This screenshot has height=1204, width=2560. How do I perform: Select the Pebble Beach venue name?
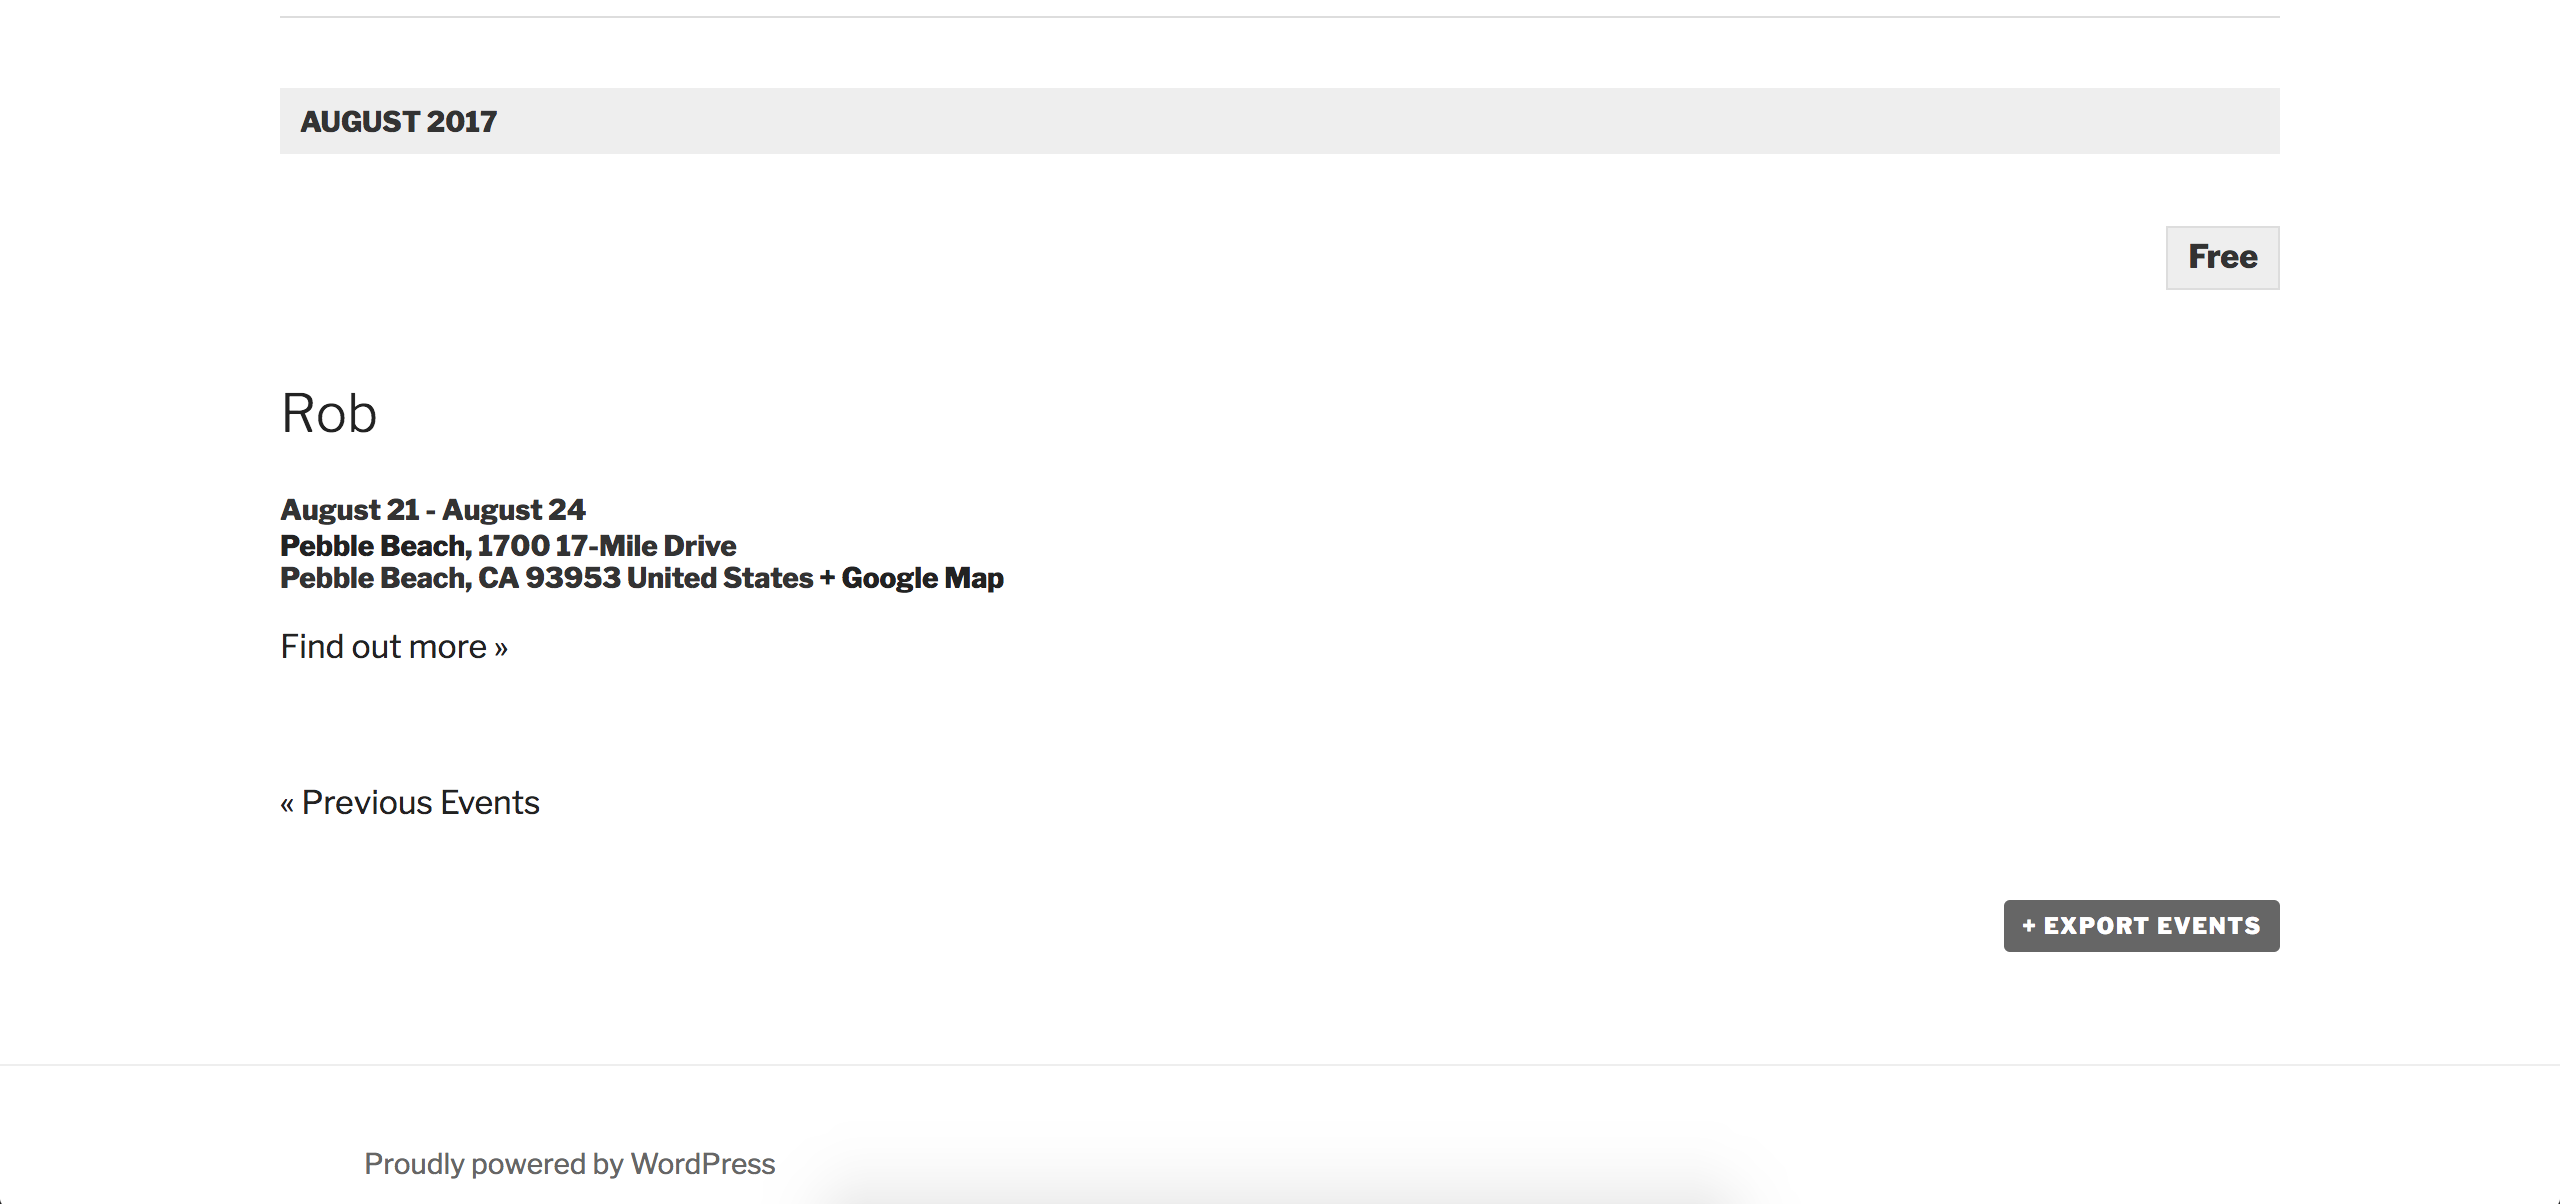(373, 546)
